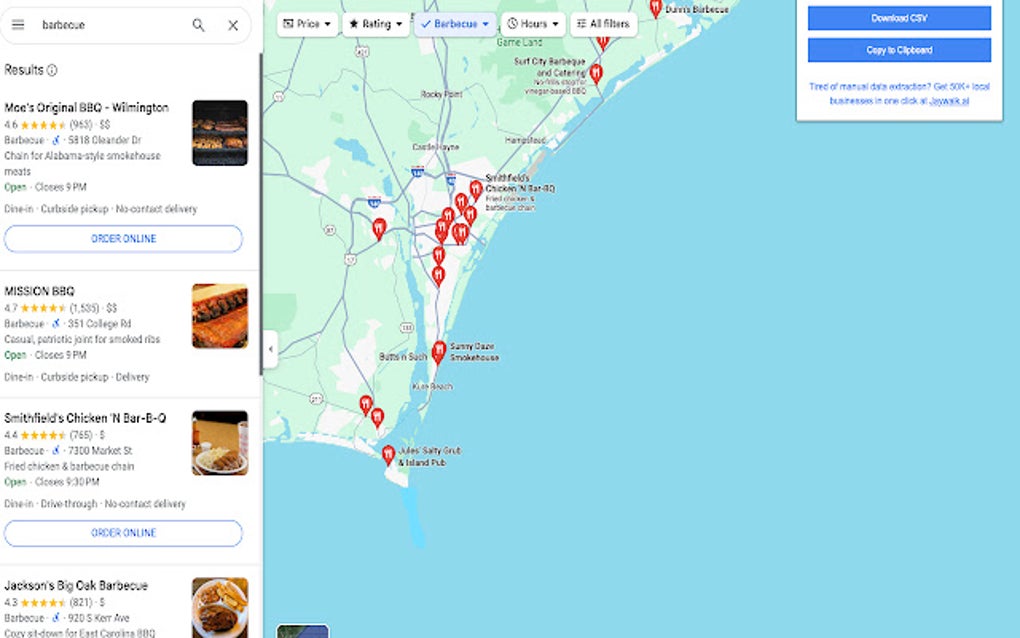Open the Results info icon
This screenshot has height=638, width=1020.
pyautogui.click(x=52, y=70)
